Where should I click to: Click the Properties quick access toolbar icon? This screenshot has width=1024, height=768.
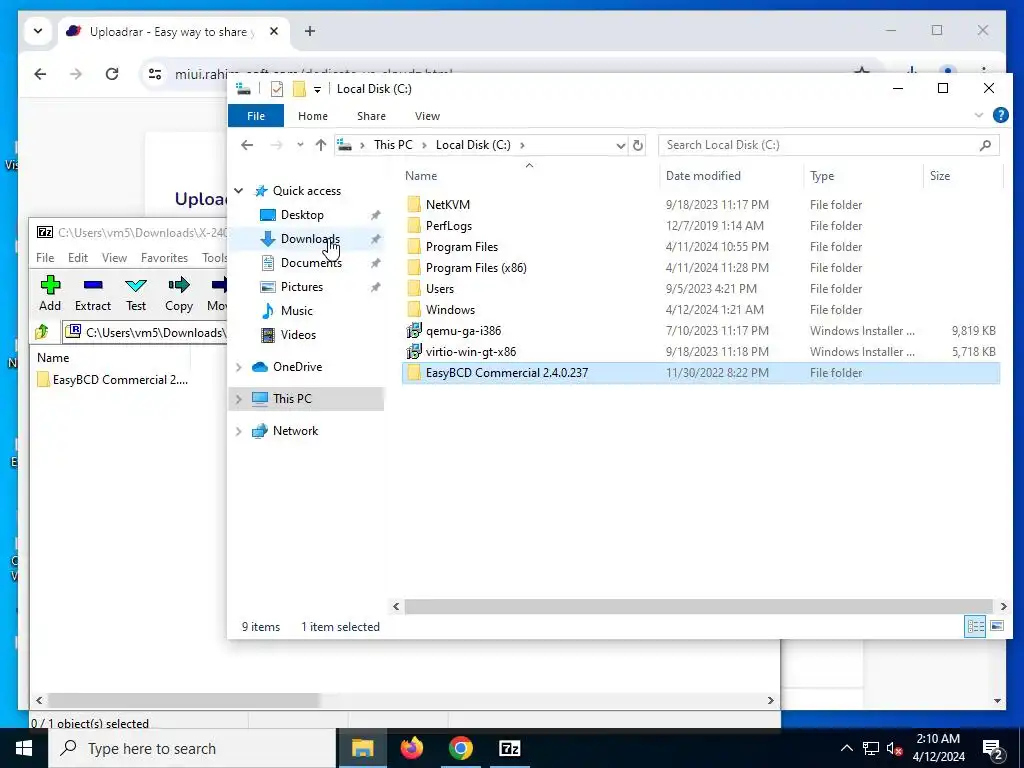coord(277,89)
